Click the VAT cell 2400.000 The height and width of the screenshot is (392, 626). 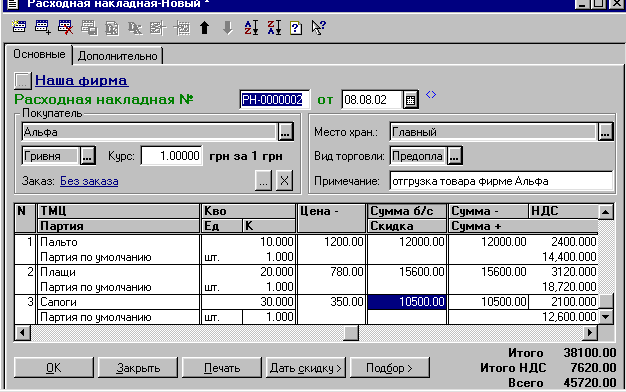coord(563,242)
